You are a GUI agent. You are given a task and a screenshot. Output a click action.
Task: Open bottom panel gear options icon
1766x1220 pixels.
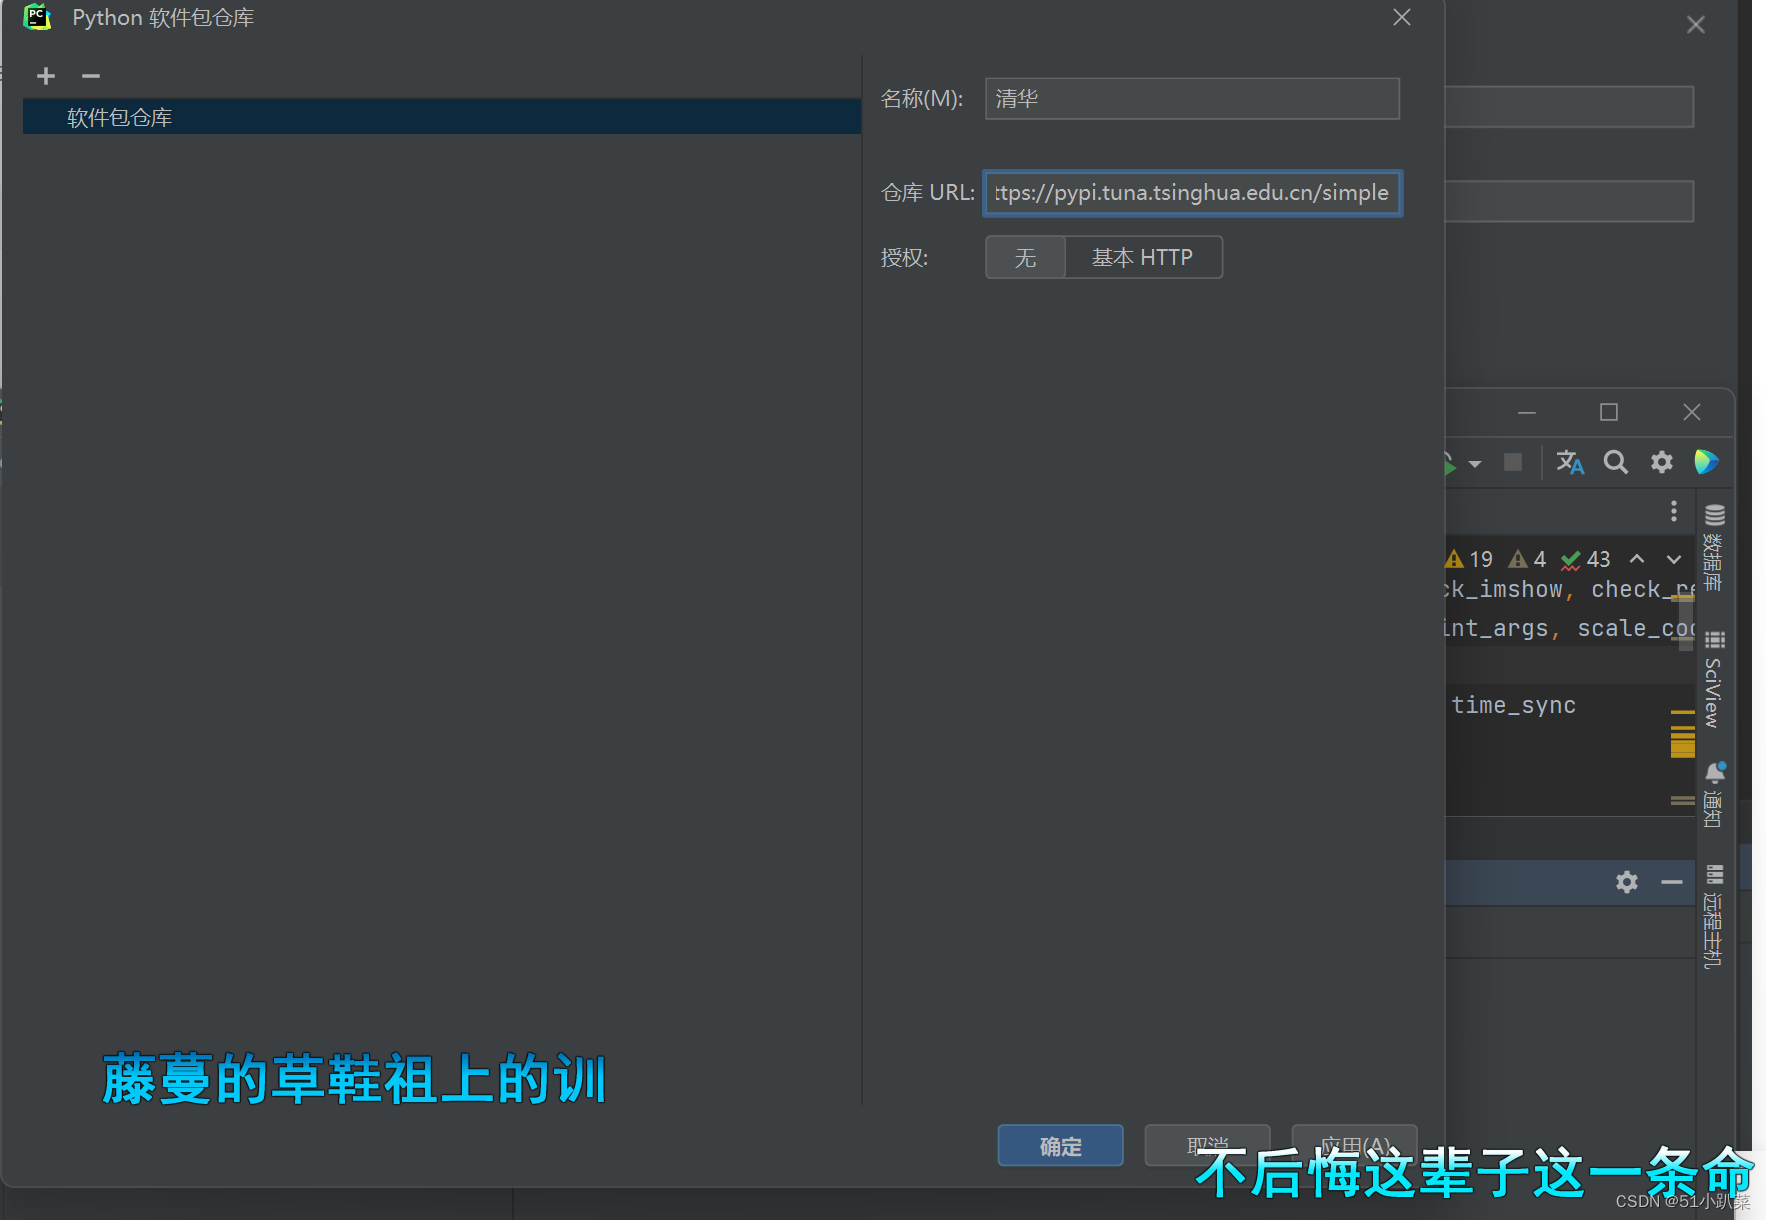tap(1627, 882)
